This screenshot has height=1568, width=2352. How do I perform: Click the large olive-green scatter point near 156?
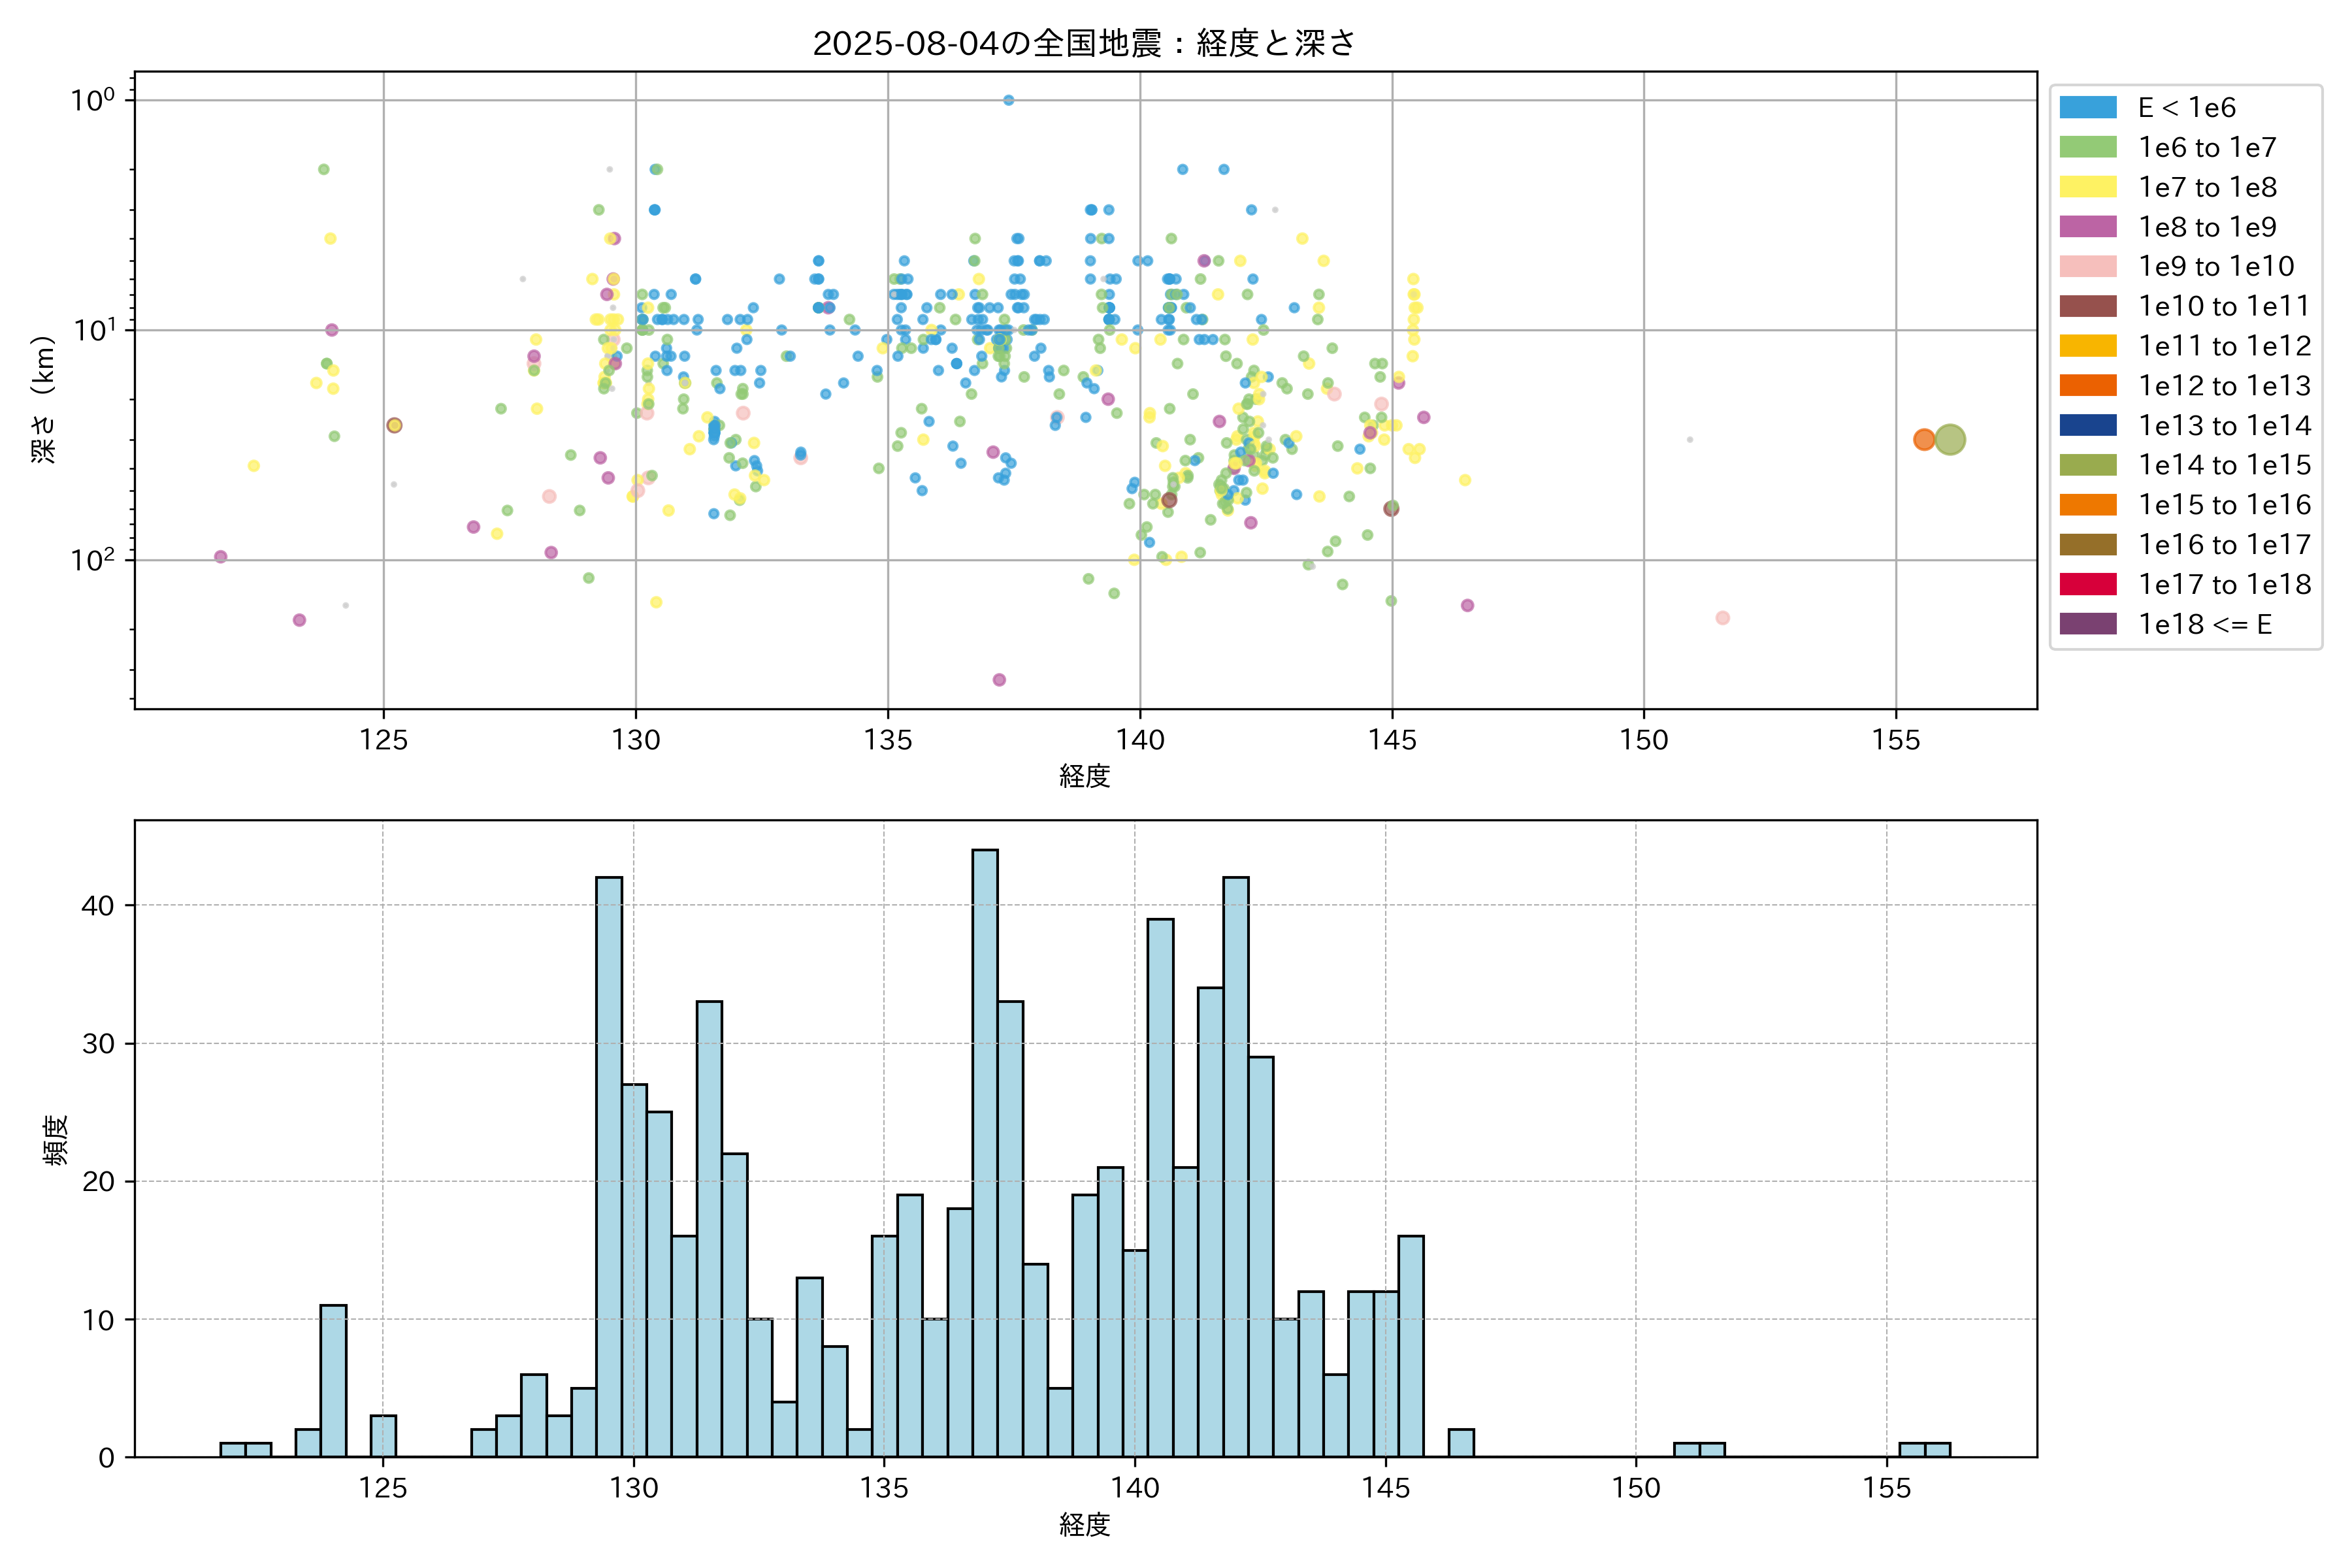coord(1949,439)
